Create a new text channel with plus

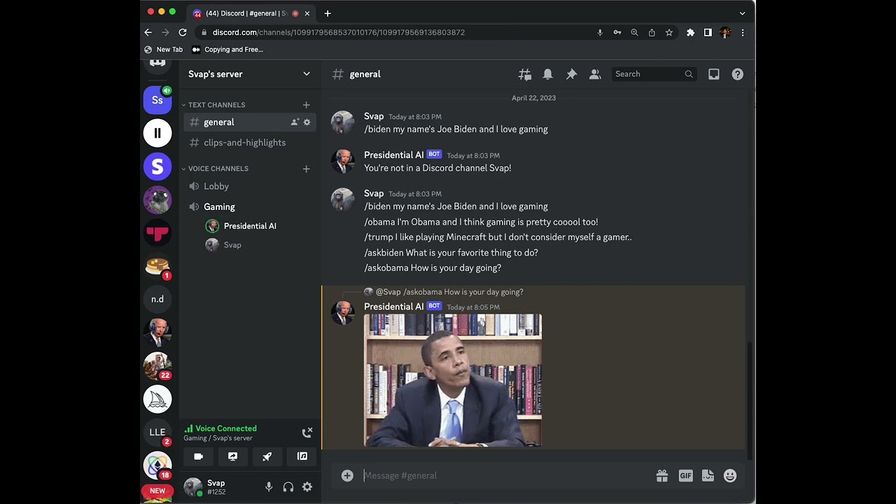[306, 105]
